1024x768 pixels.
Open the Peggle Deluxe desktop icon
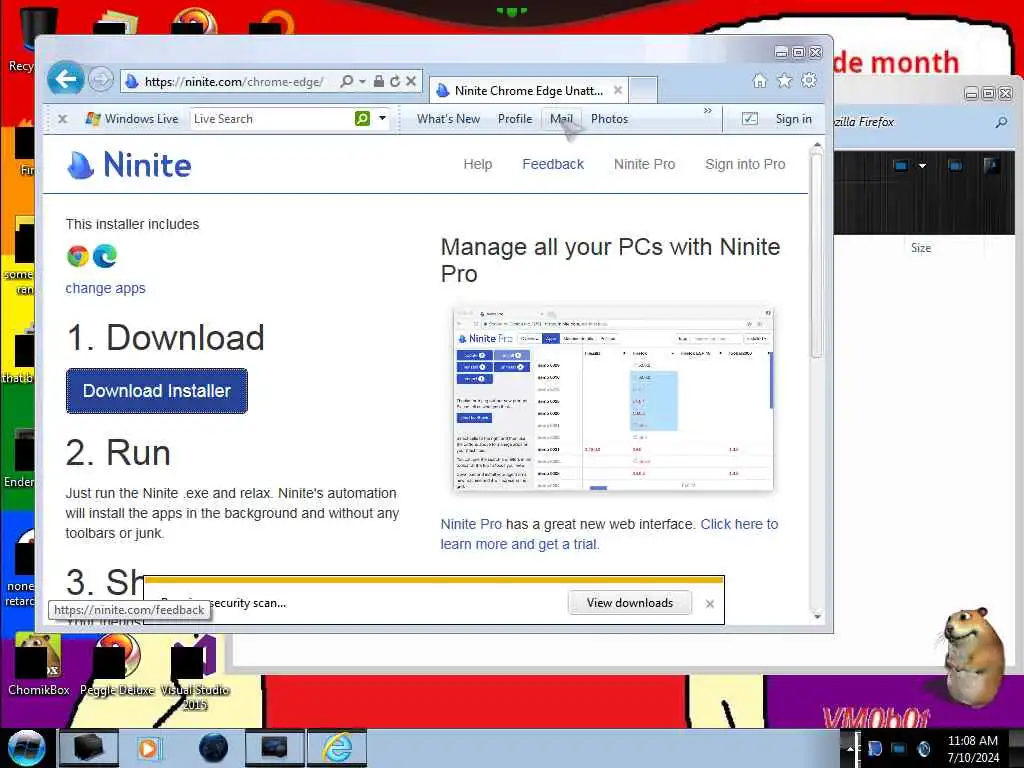pos(117,665)
